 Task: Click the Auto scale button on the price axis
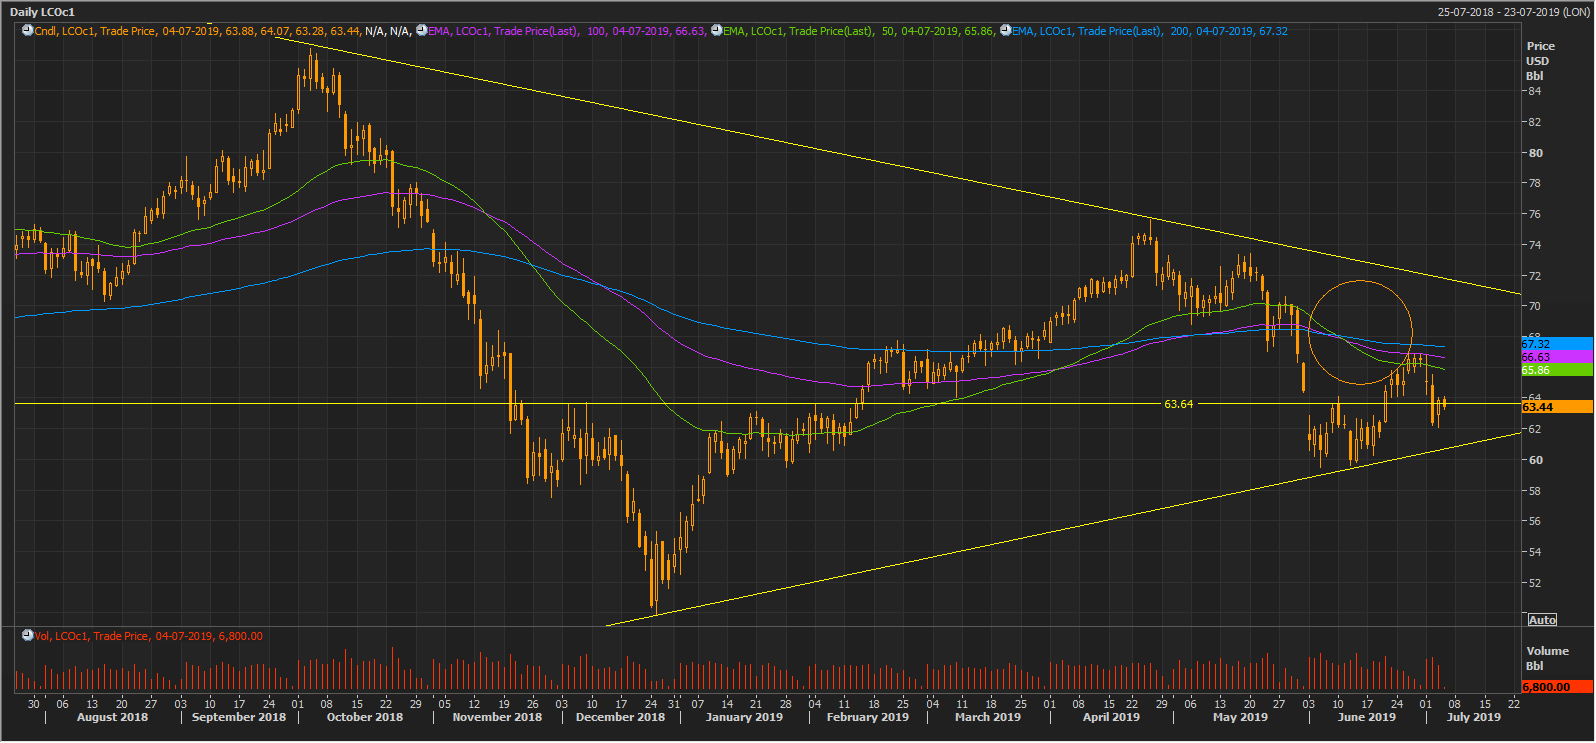point(1542,620)
